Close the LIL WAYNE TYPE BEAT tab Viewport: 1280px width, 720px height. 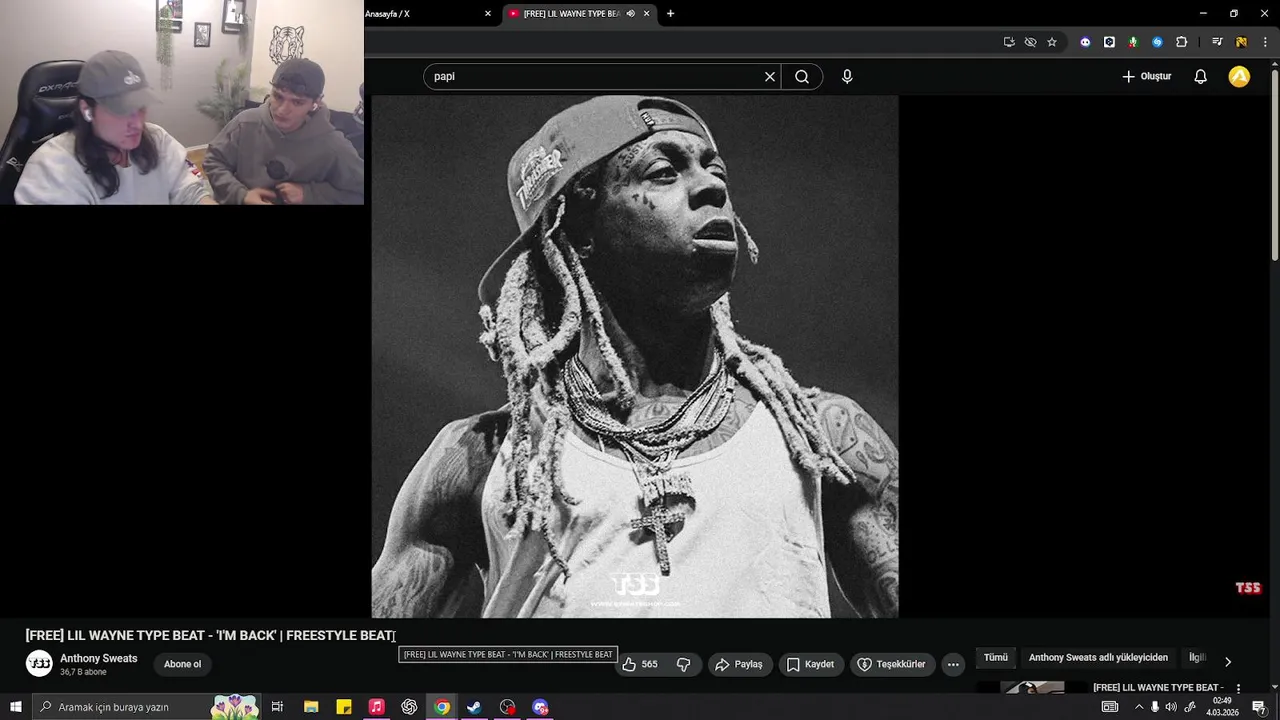646,14
